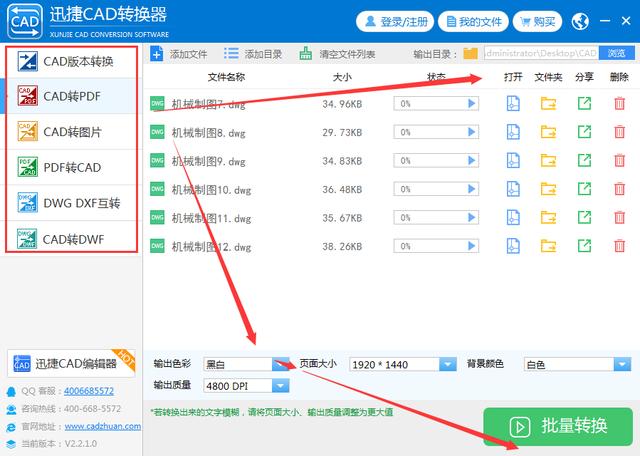The width and height of the screenshot is (640, 456).
Task: Click 添加文件 to add files
Action: coord(179,54)
